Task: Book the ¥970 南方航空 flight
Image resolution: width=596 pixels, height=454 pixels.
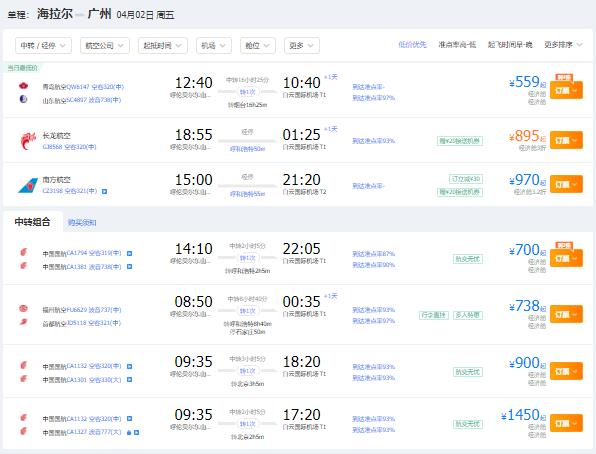Action: [x=566, y=184]
